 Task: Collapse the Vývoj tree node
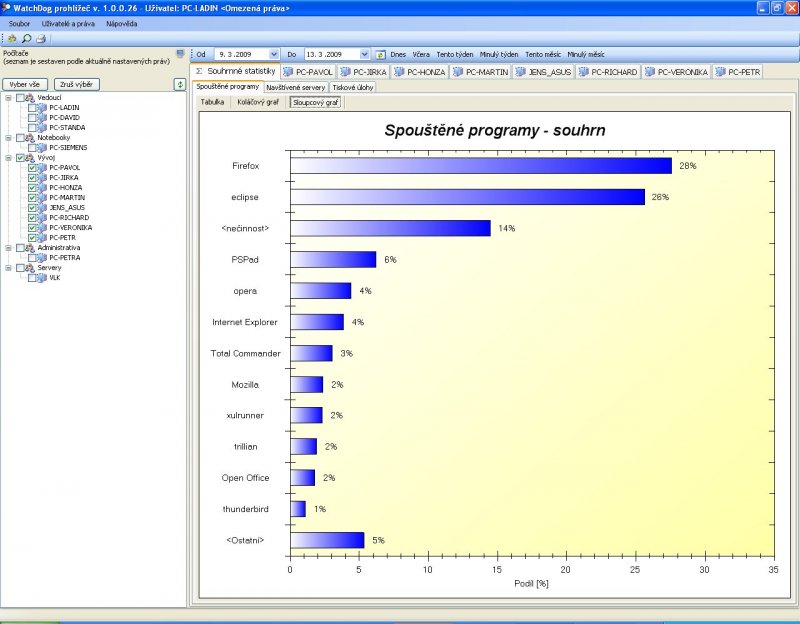tap(9, 158)
